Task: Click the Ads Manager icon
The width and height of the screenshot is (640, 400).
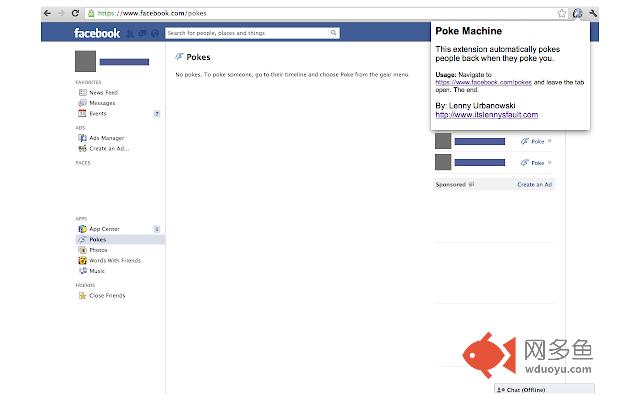Action: (82, 138)
